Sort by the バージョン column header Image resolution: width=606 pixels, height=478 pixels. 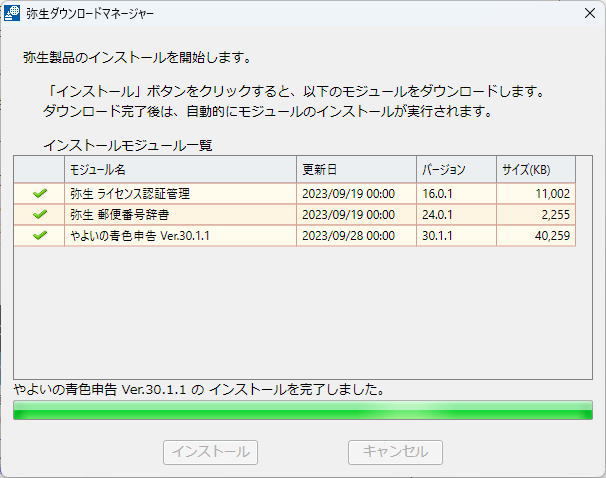[x=456, y=169]
